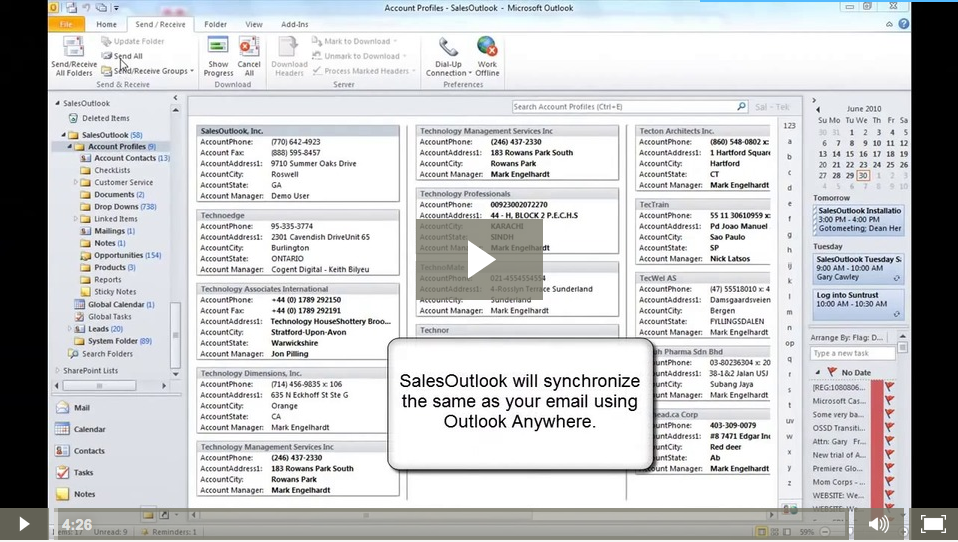Open the File tab
Image resolution: width=958 pixels, height=542 pixels.
(x=66, y=24)
